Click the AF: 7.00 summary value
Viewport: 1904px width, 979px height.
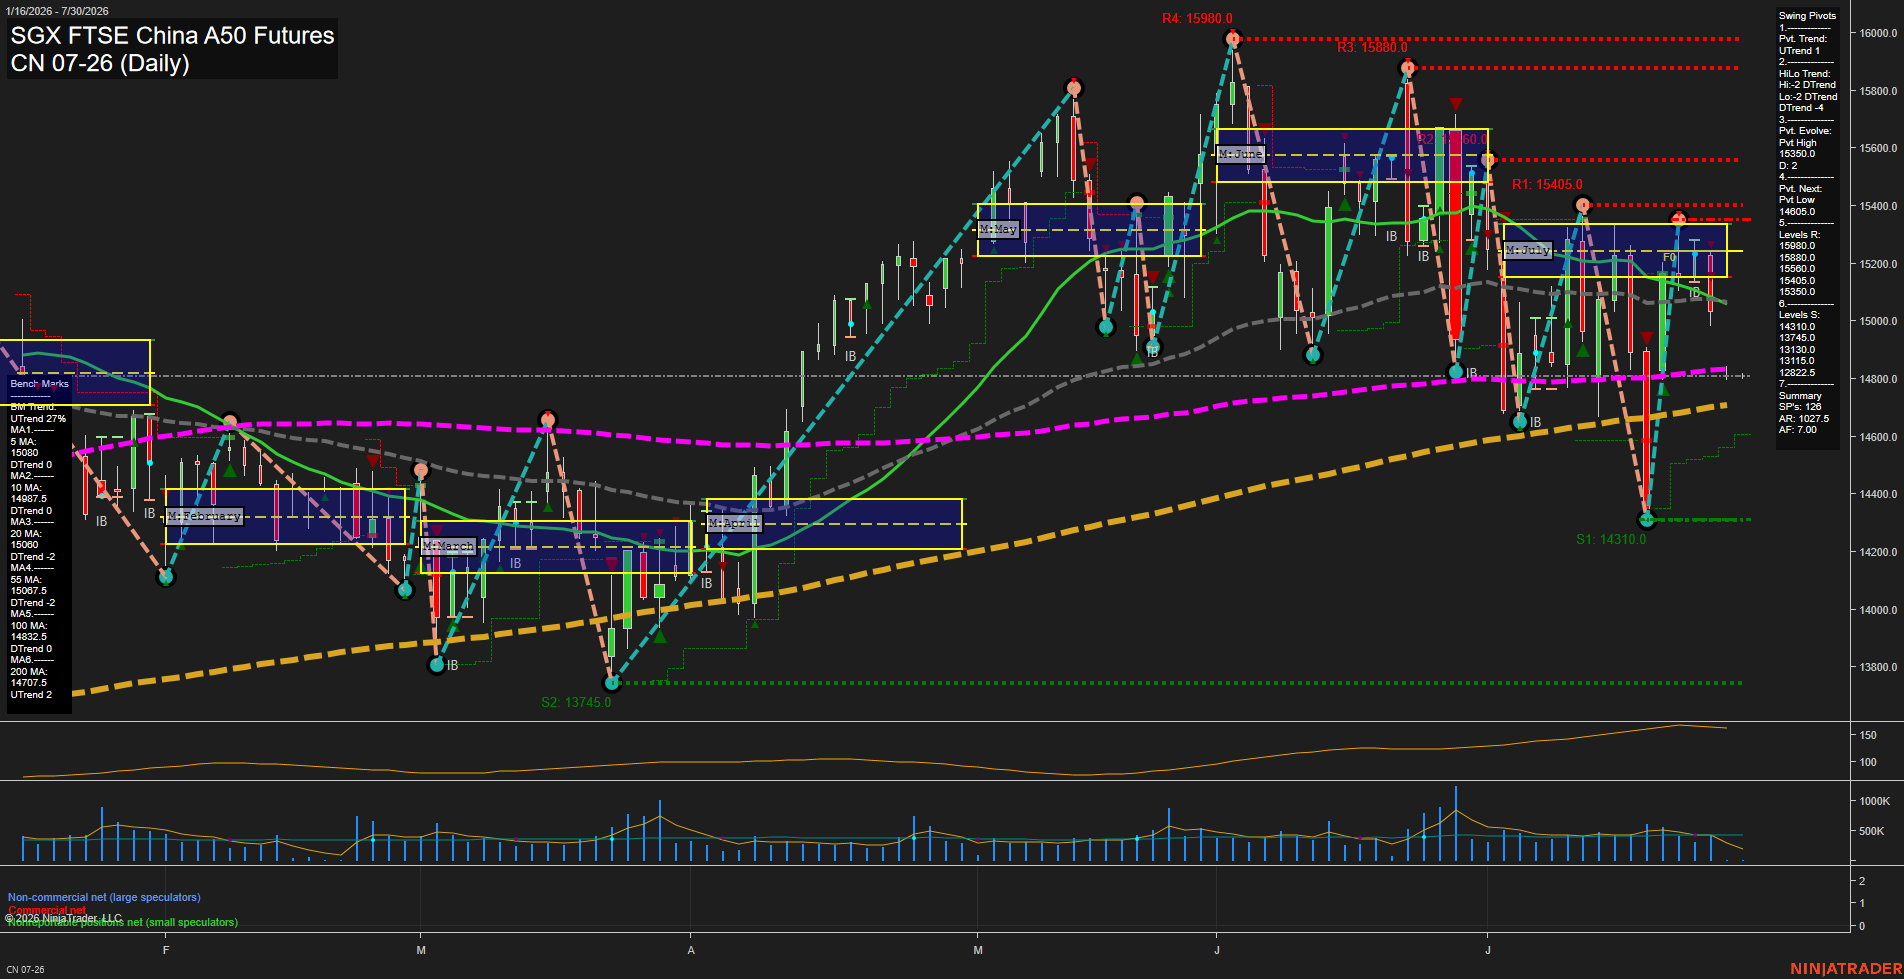point(1798,430)
